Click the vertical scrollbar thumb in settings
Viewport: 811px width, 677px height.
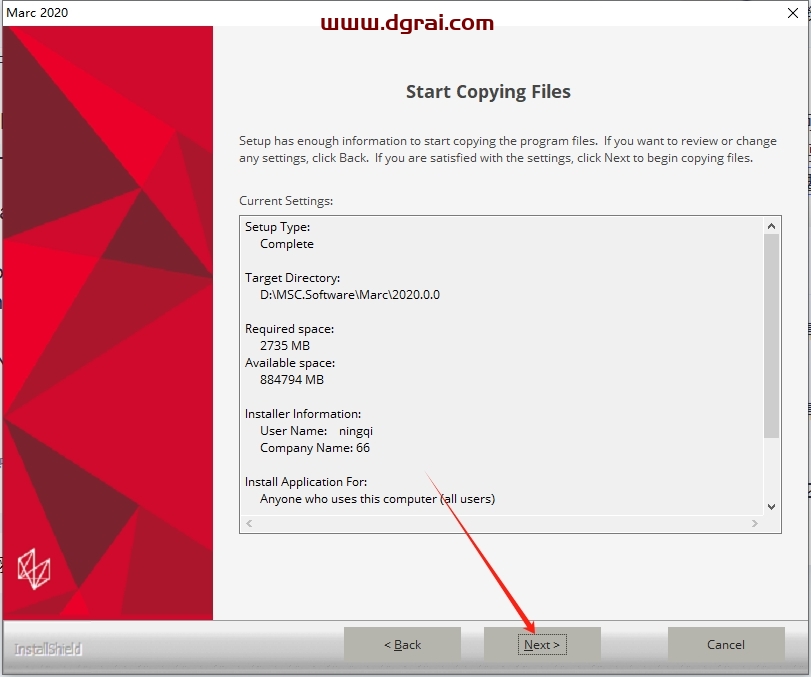click(771, 336)
